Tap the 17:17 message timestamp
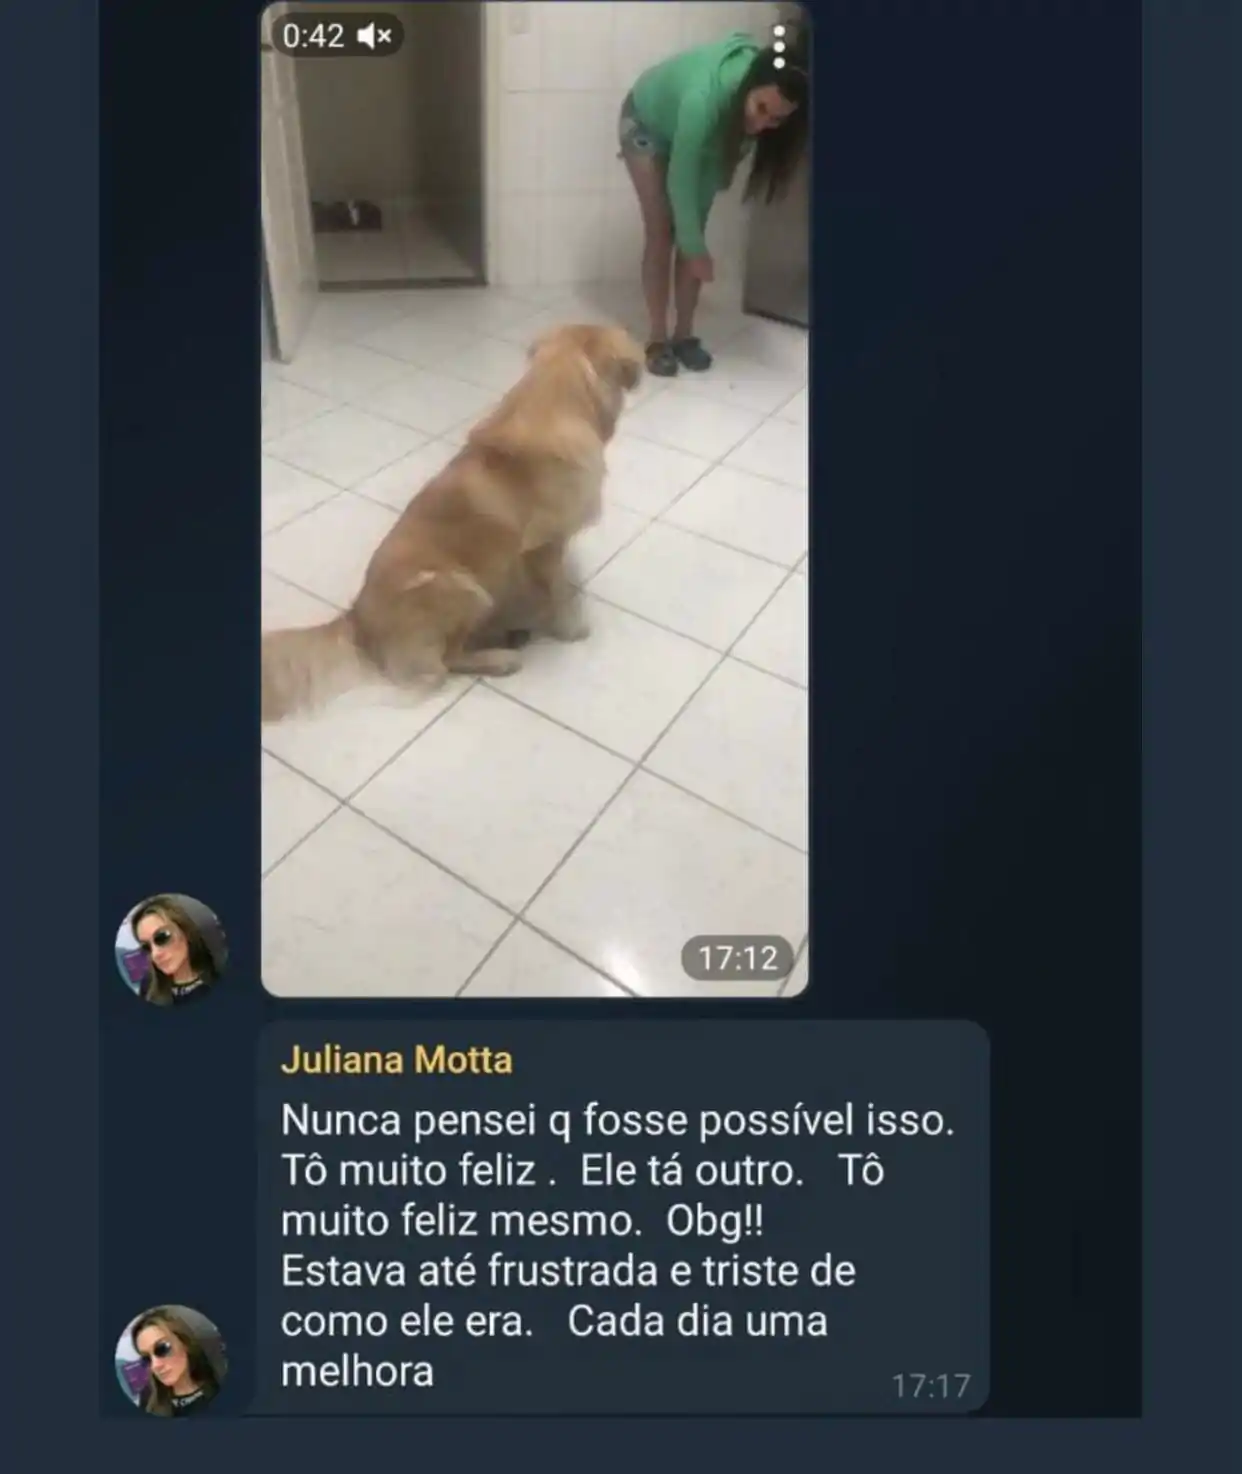 (x=931, y=1385)
